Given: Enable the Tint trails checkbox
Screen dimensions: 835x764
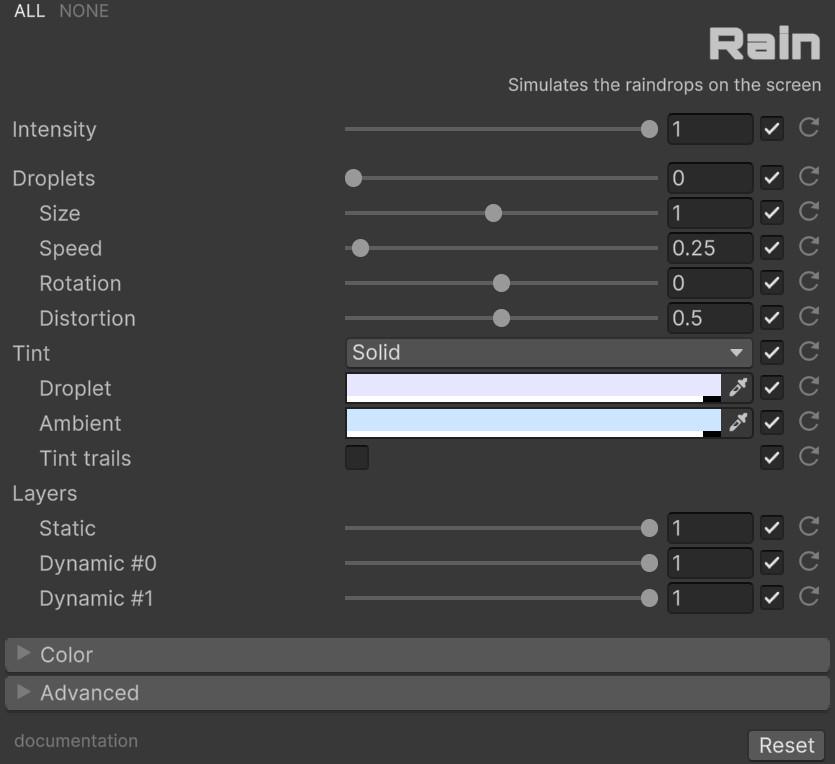Looking at the screenshot, I should tap(357, 458).
